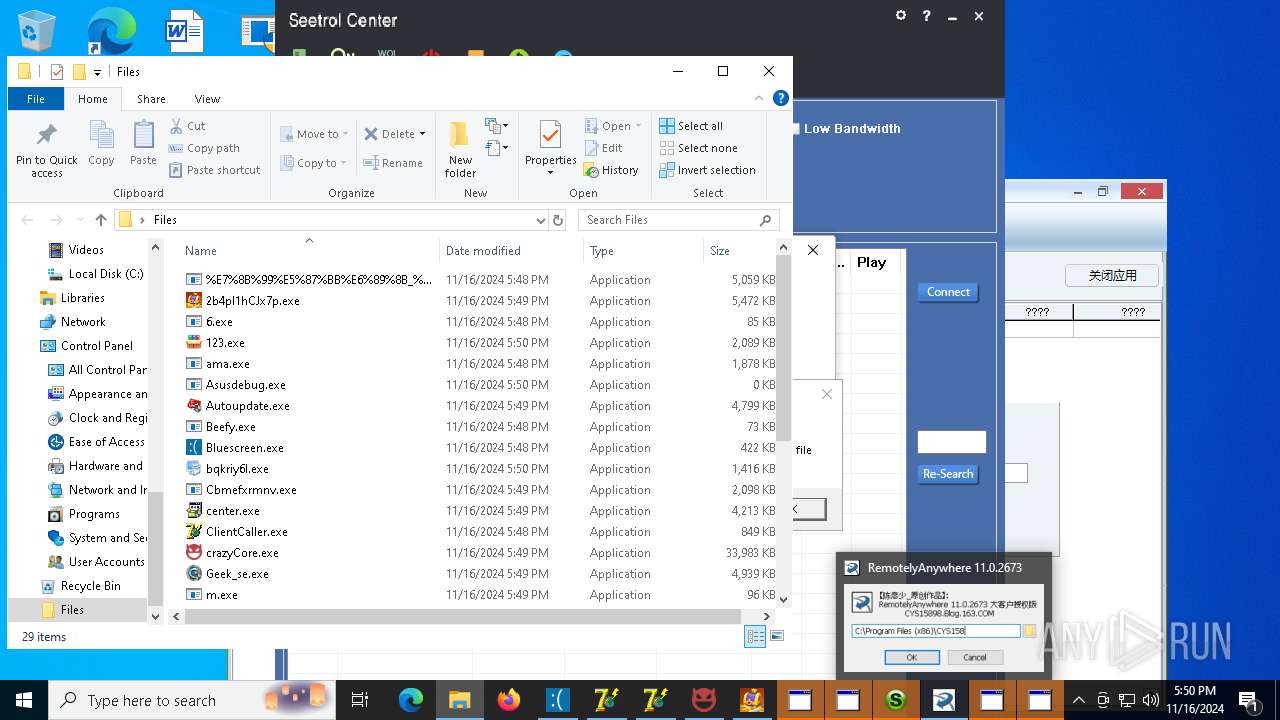Viewport: 1280px width, 720px height.
Task: Open the New item dropdown icon
Action: coord(496,126)
